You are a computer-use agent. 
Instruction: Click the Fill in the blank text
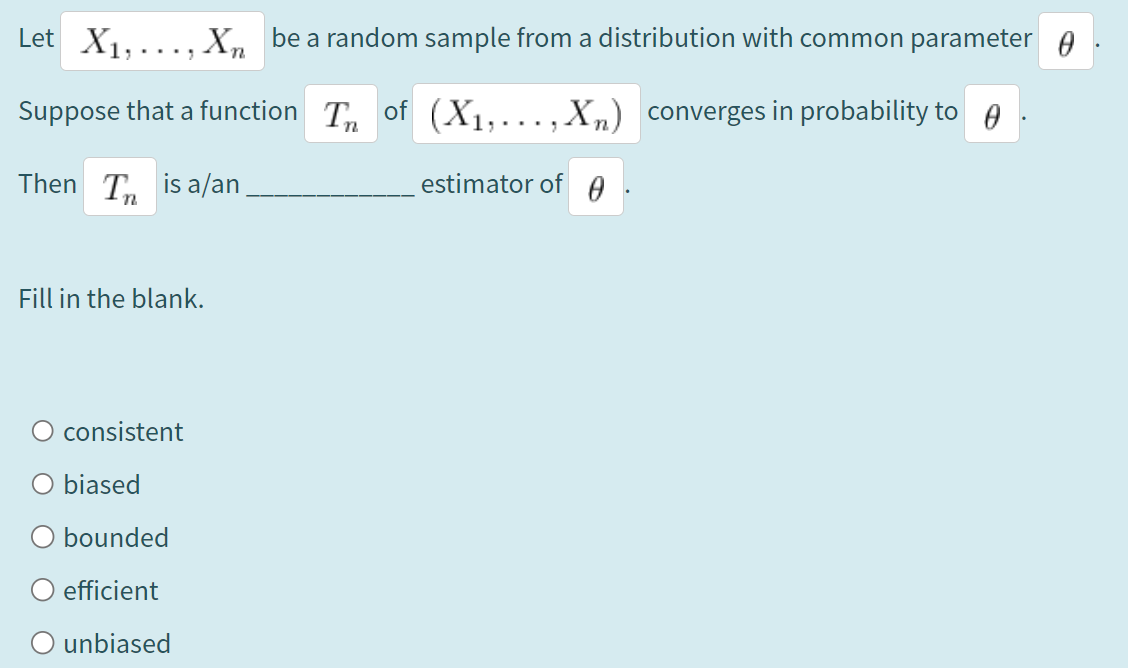[x=110, y=298]
